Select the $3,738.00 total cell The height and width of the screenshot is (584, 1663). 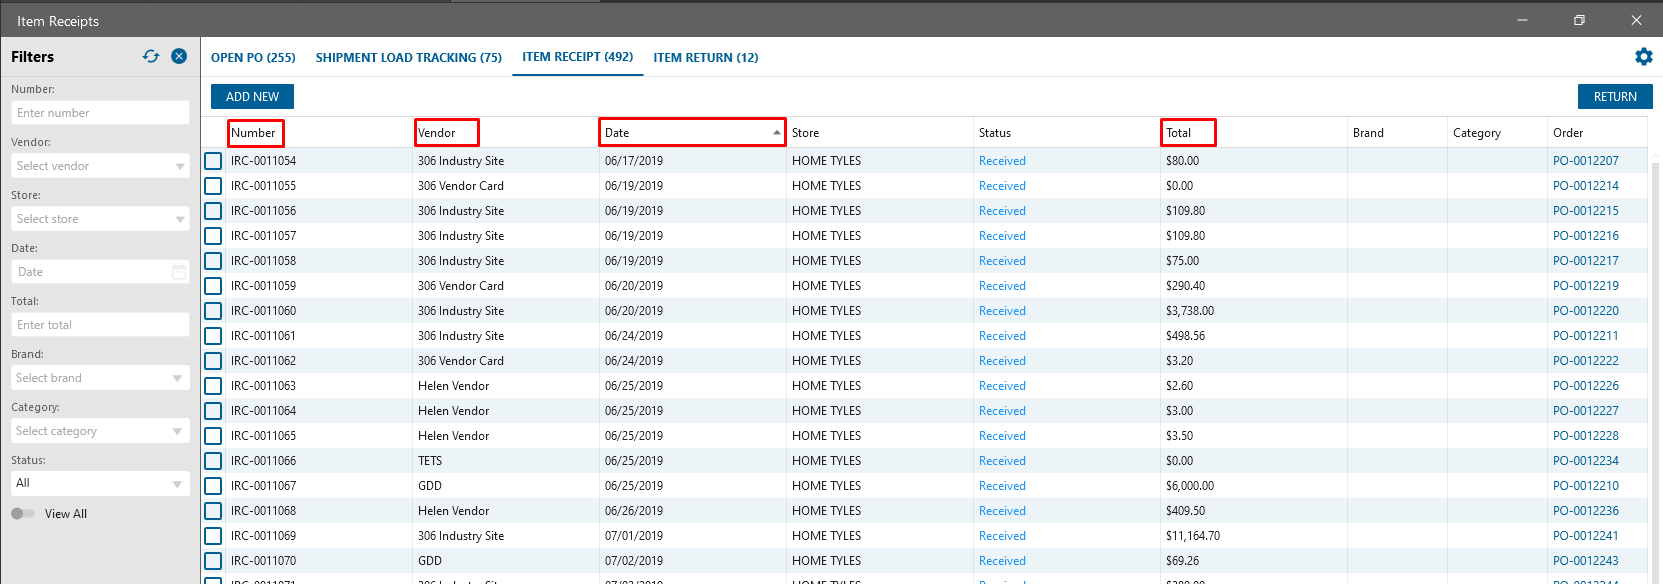[x=1189, y=311]
